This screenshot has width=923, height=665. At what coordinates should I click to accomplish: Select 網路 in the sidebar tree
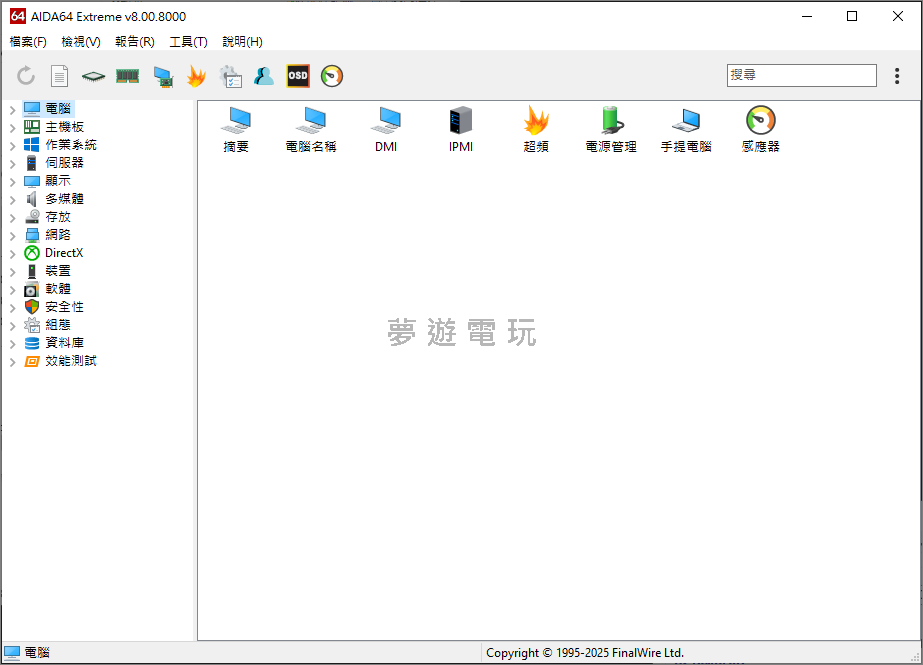(58, 235)
